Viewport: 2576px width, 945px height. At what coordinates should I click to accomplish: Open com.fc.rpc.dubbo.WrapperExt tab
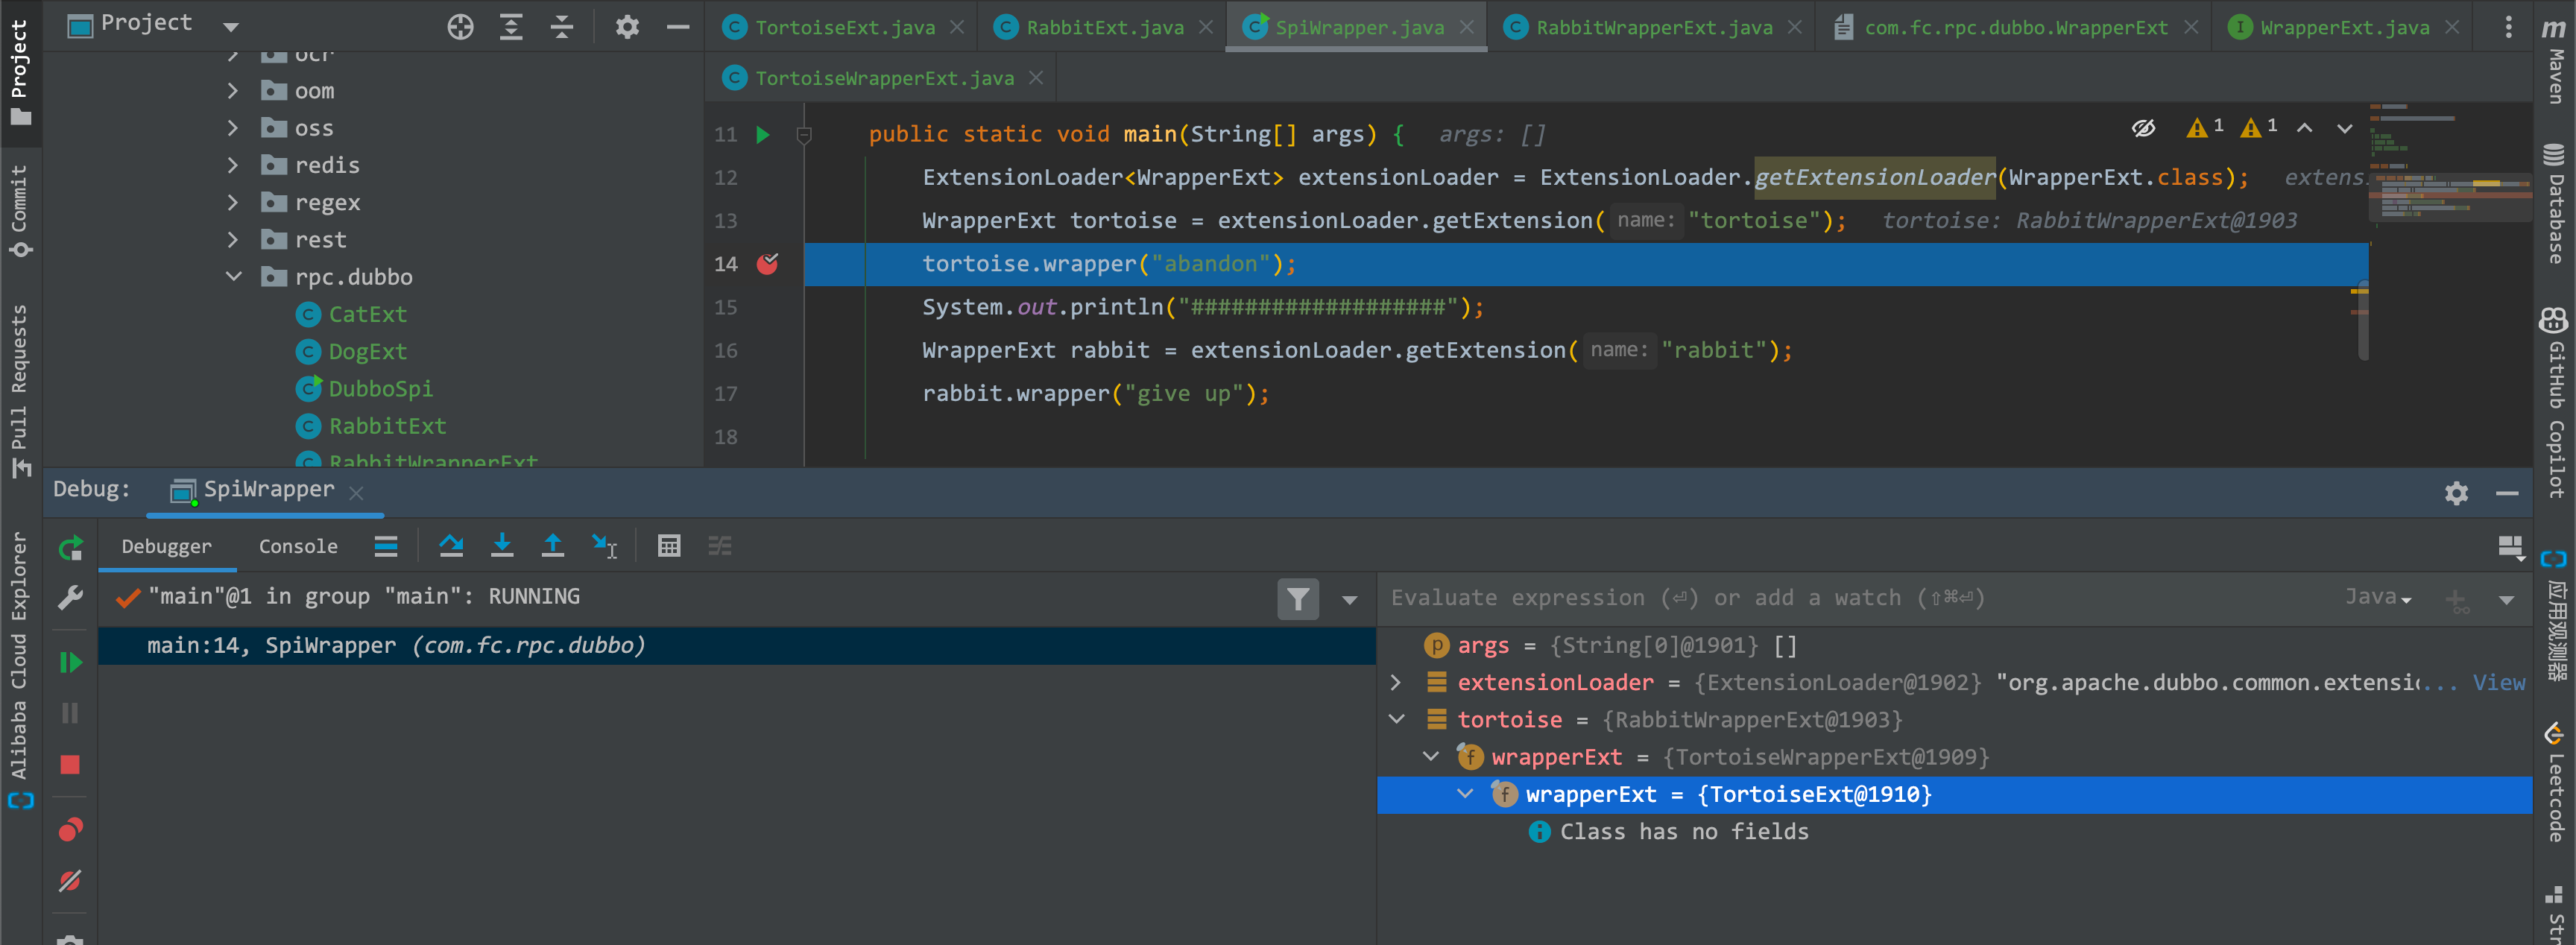pyautogui.click(x=2015, y=27)
